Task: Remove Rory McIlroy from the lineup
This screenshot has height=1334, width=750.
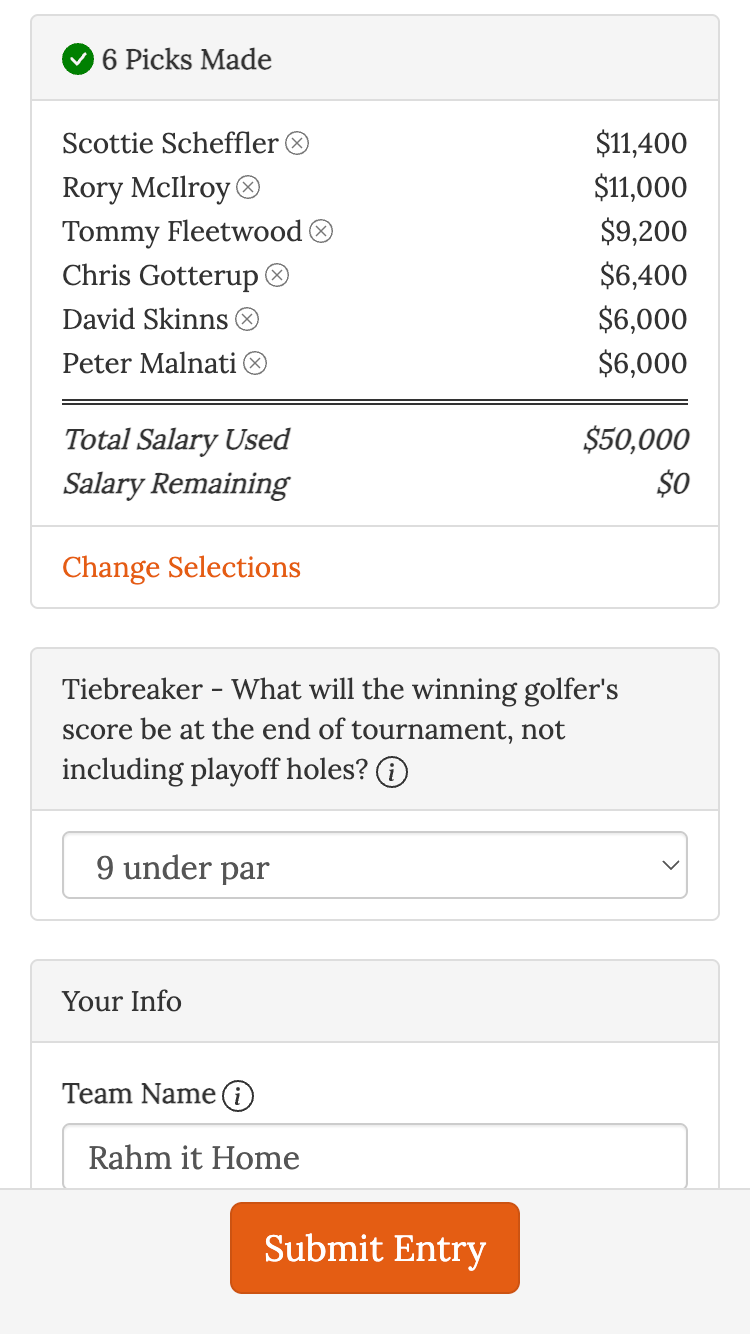Action: point(247,188)
